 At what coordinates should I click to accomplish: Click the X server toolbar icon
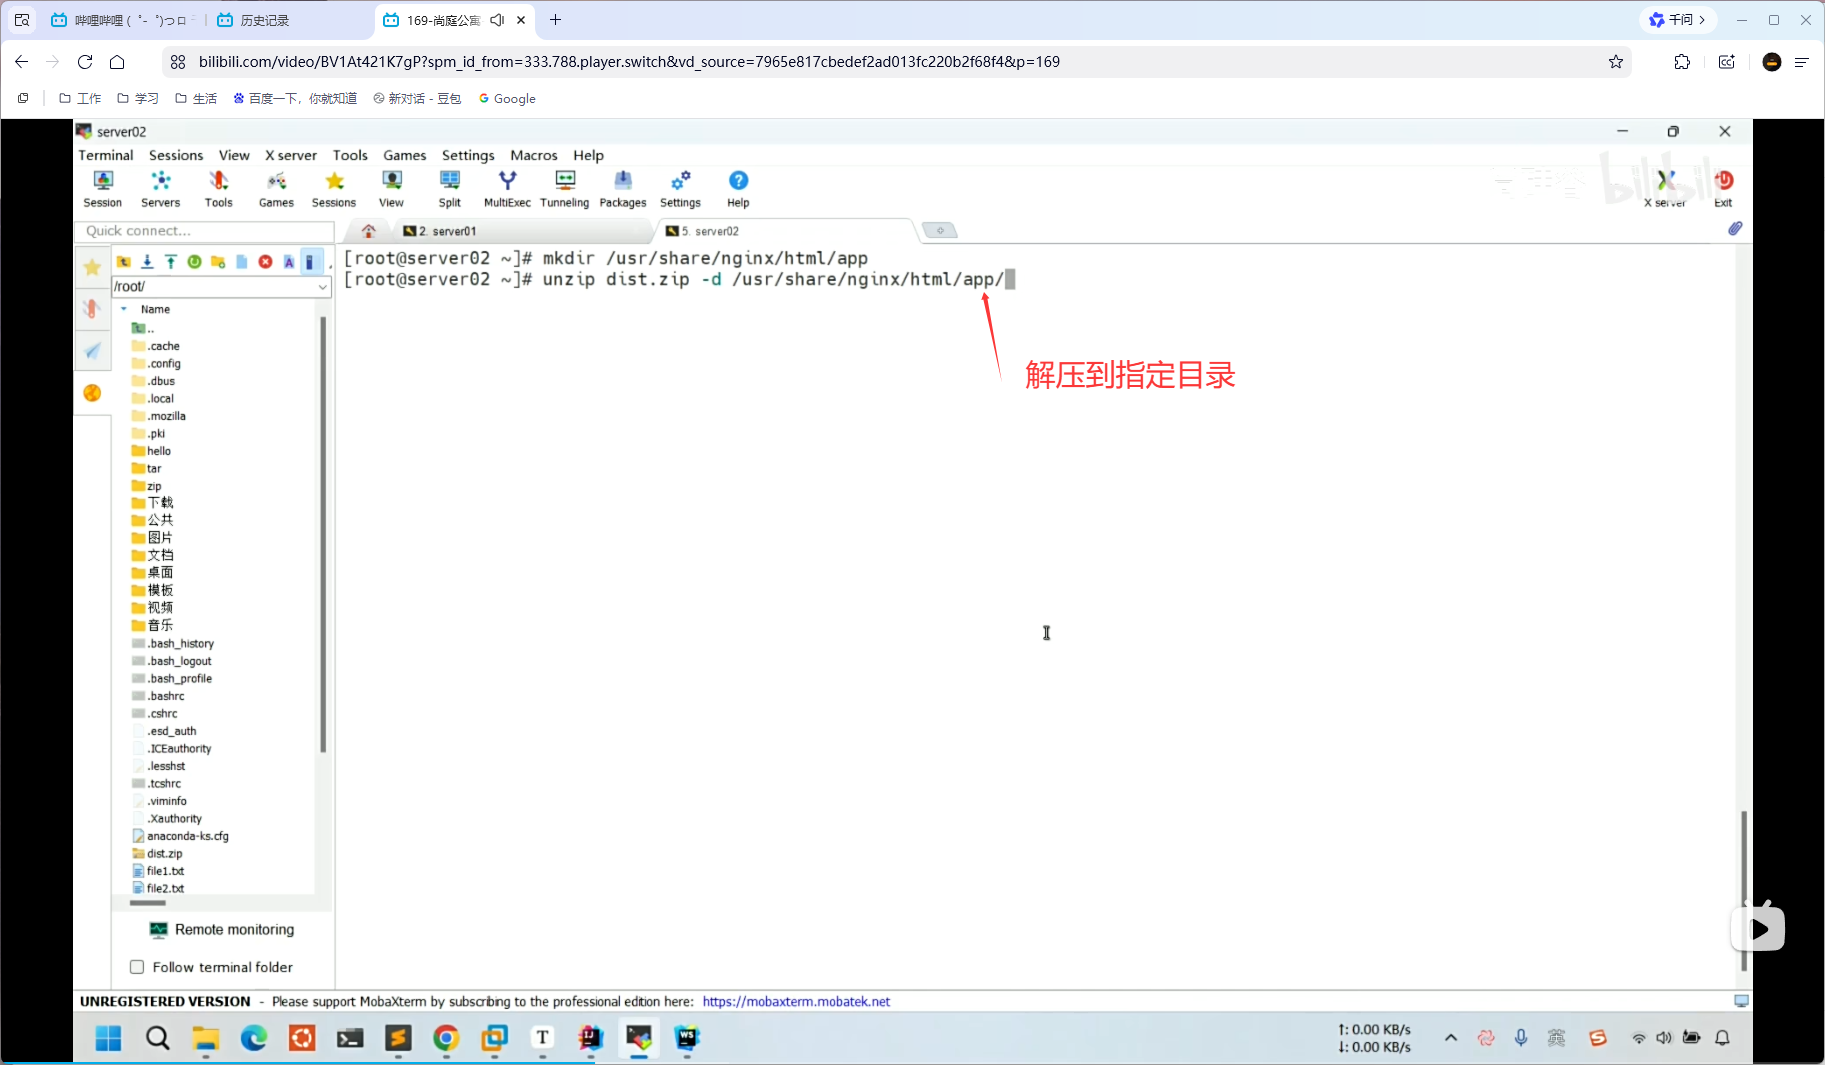click(x=1665, y=188)
